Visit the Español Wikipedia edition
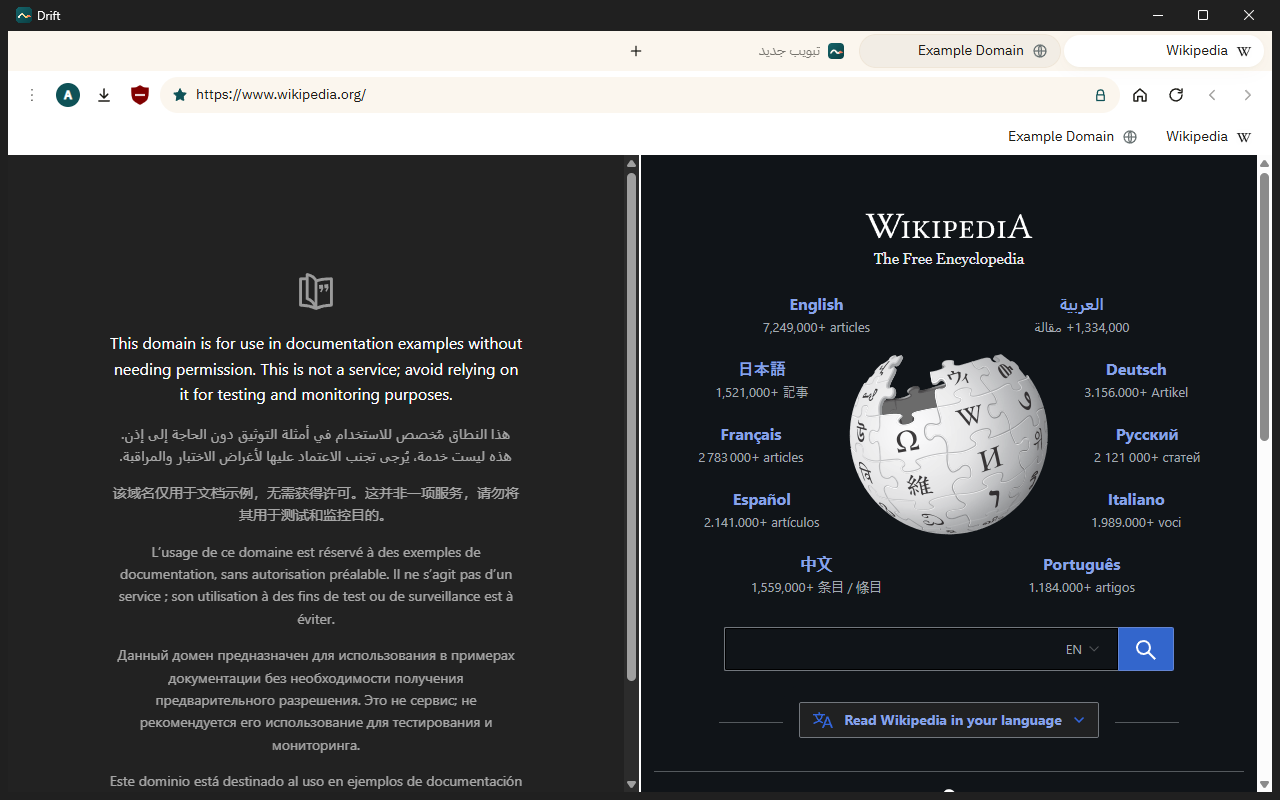The image size is (1280, 800). point(762,500)
